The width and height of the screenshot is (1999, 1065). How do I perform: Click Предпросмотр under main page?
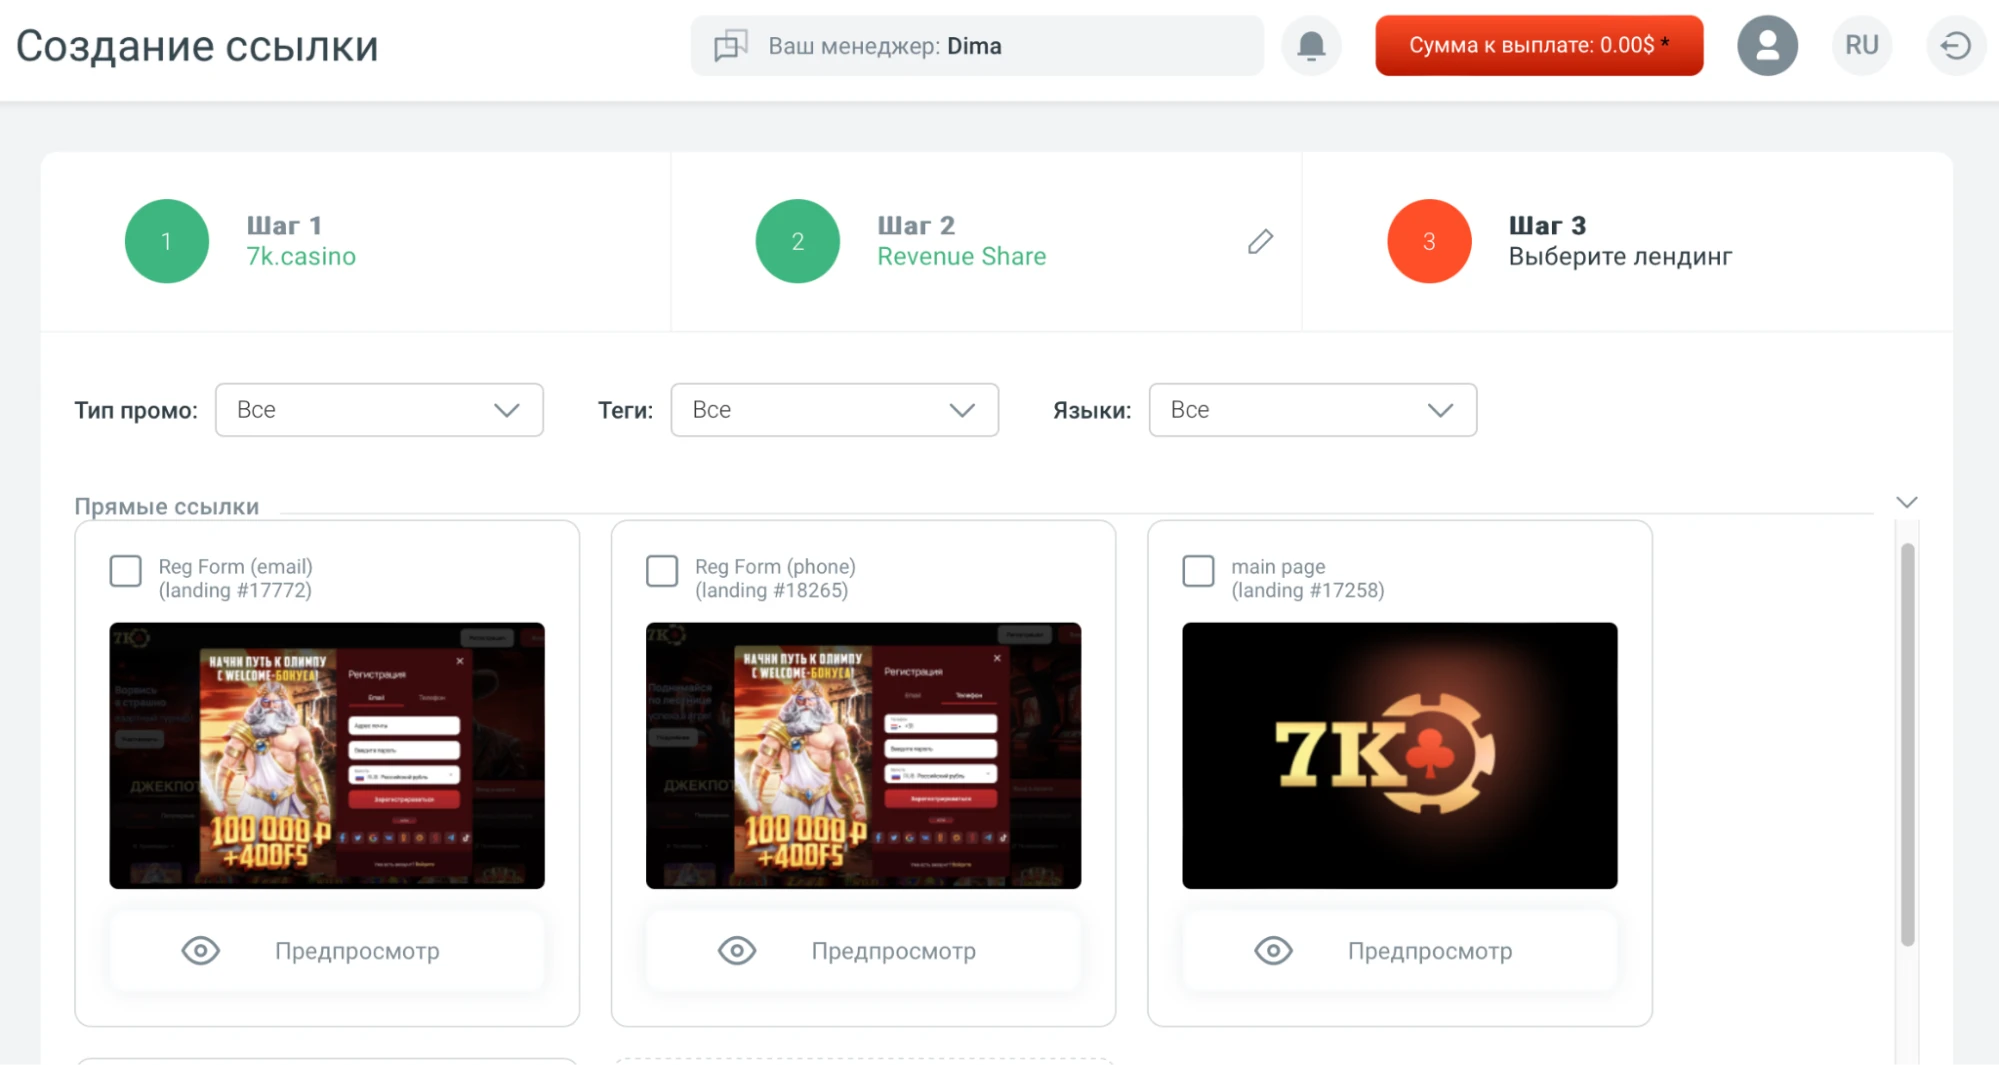1399,950
